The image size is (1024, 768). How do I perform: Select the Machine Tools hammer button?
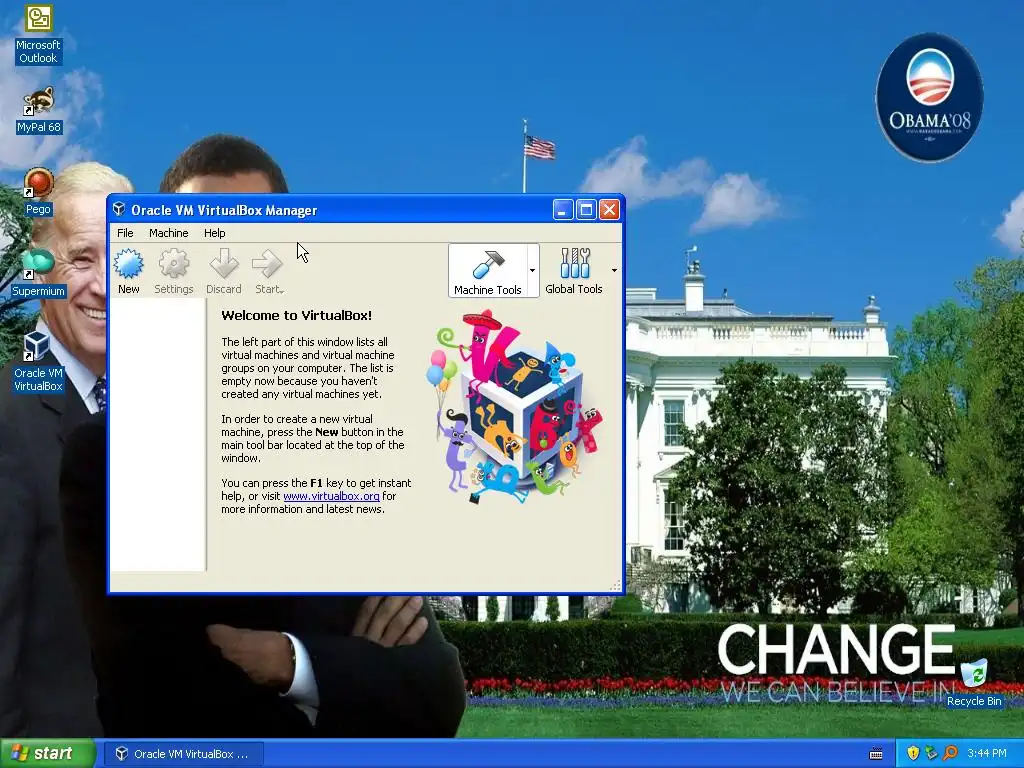(x=488, y=271)
